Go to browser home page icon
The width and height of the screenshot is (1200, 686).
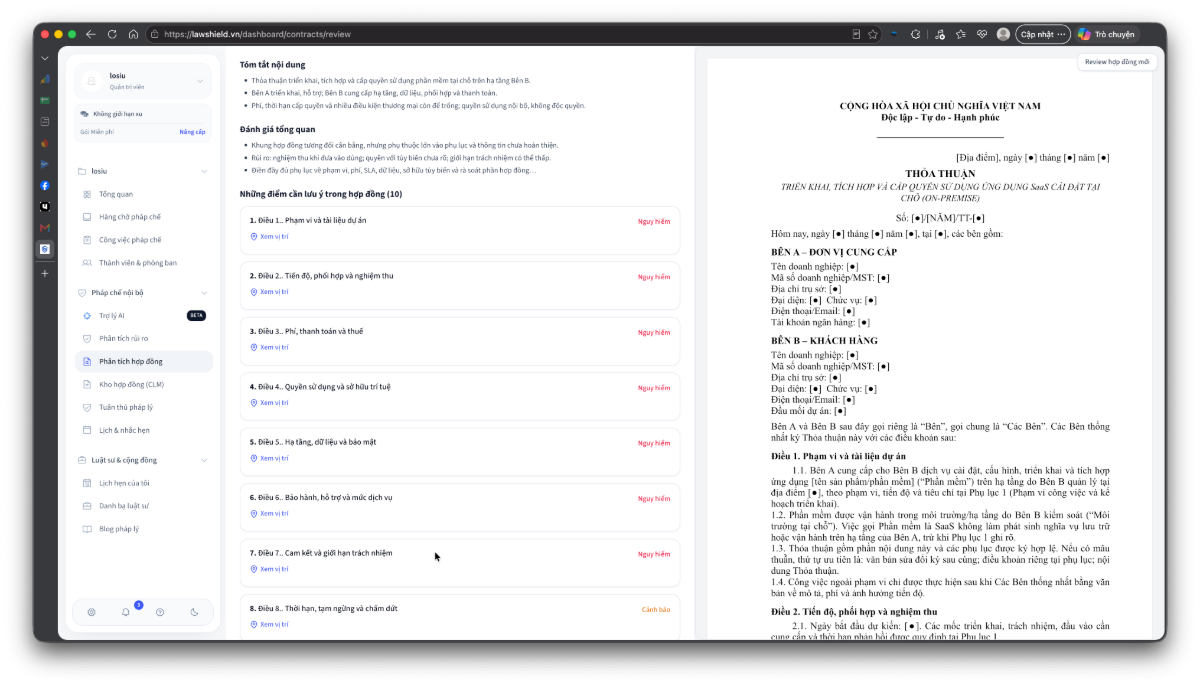[x=133, y=34]
